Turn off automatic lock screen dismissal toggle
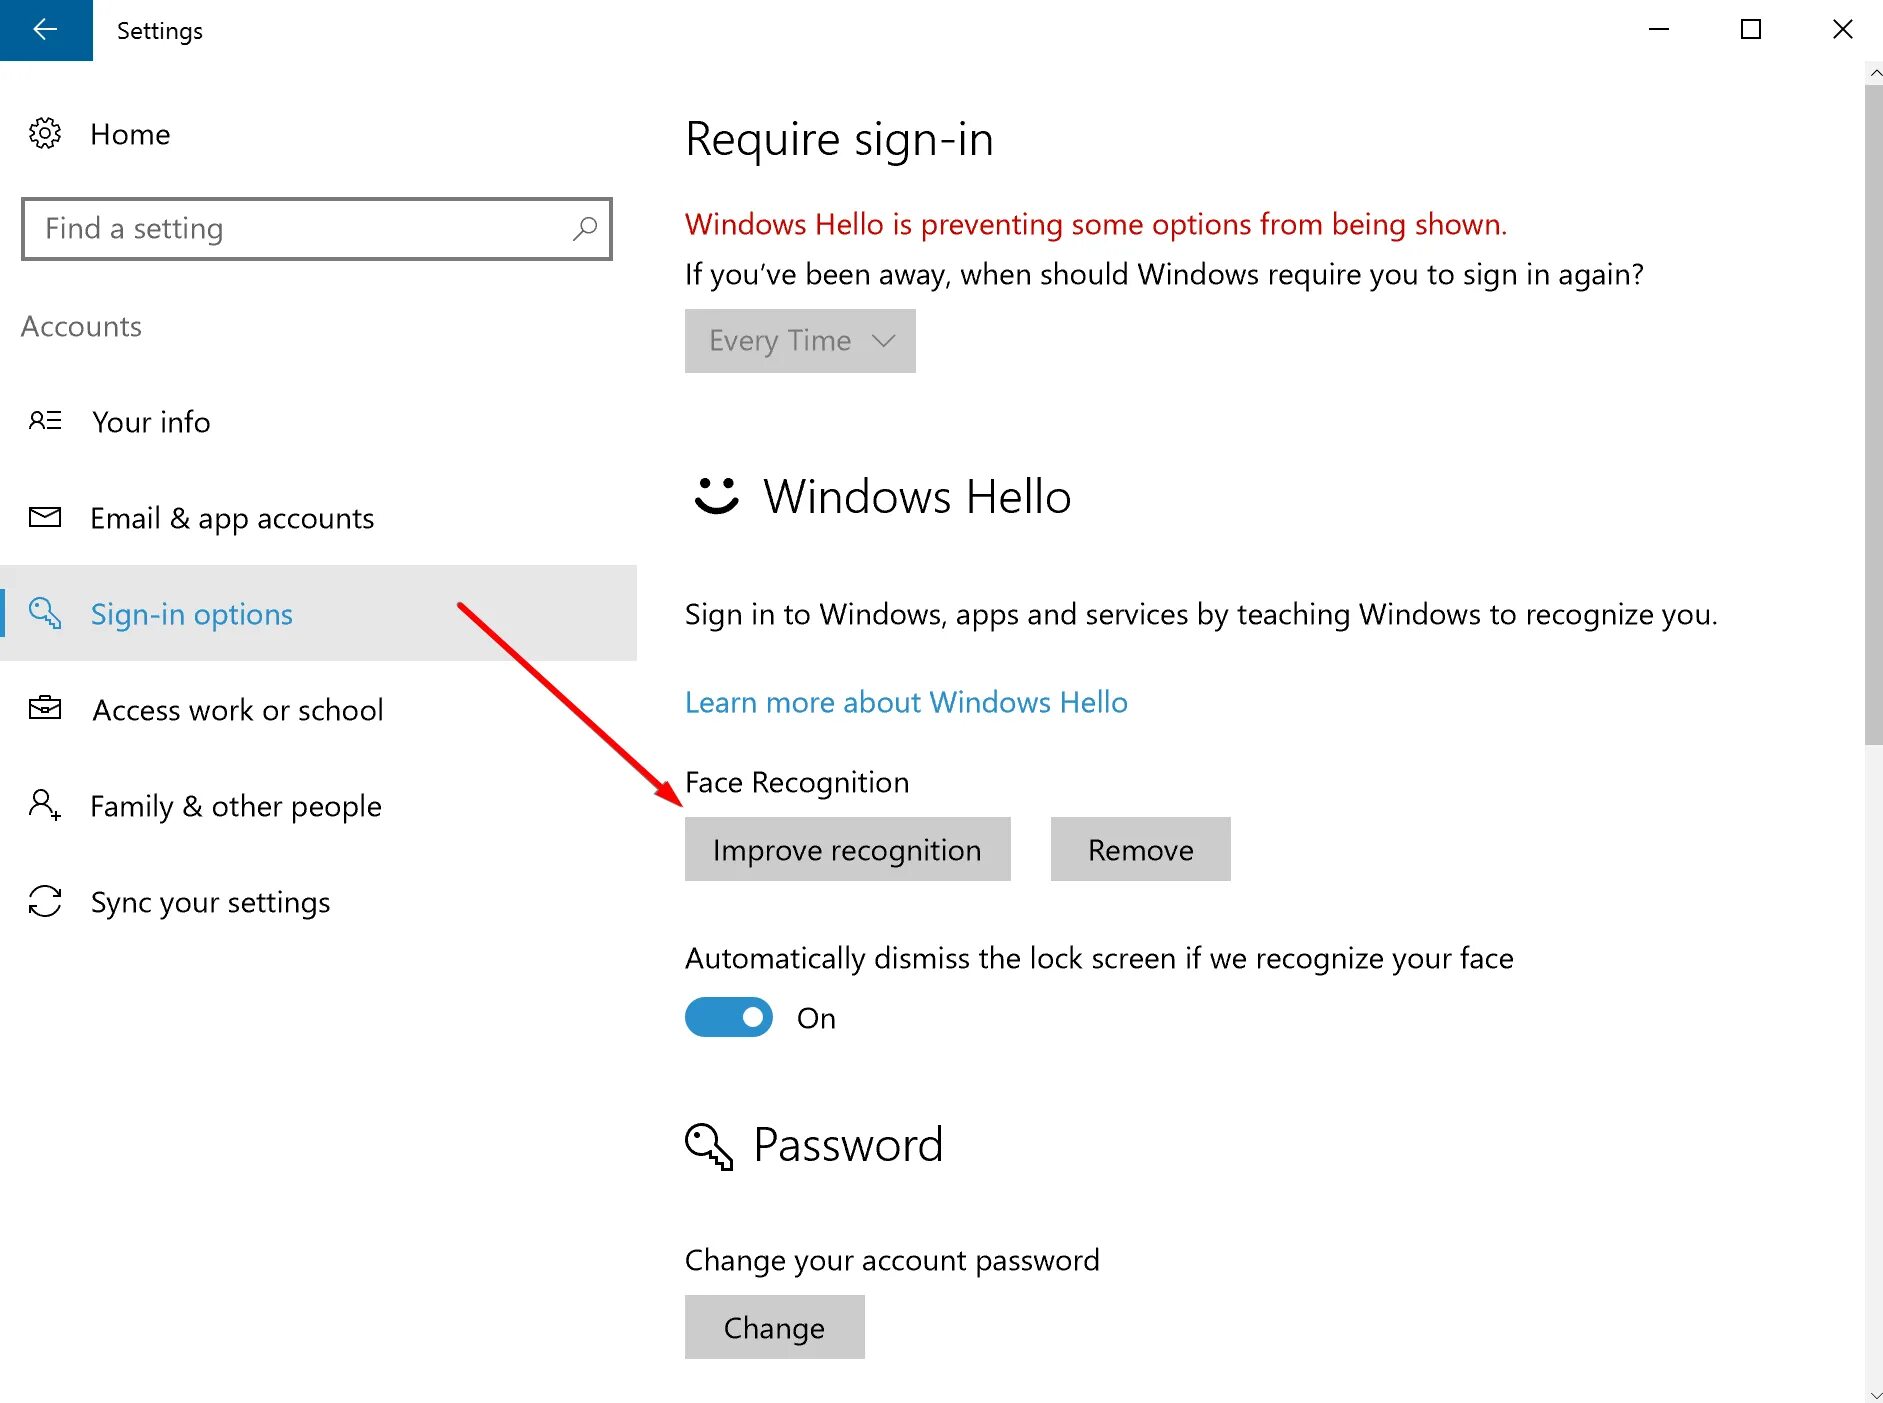This screenshot has height=1403, width=1883. pyautogui.click(x=728, y=1017)
